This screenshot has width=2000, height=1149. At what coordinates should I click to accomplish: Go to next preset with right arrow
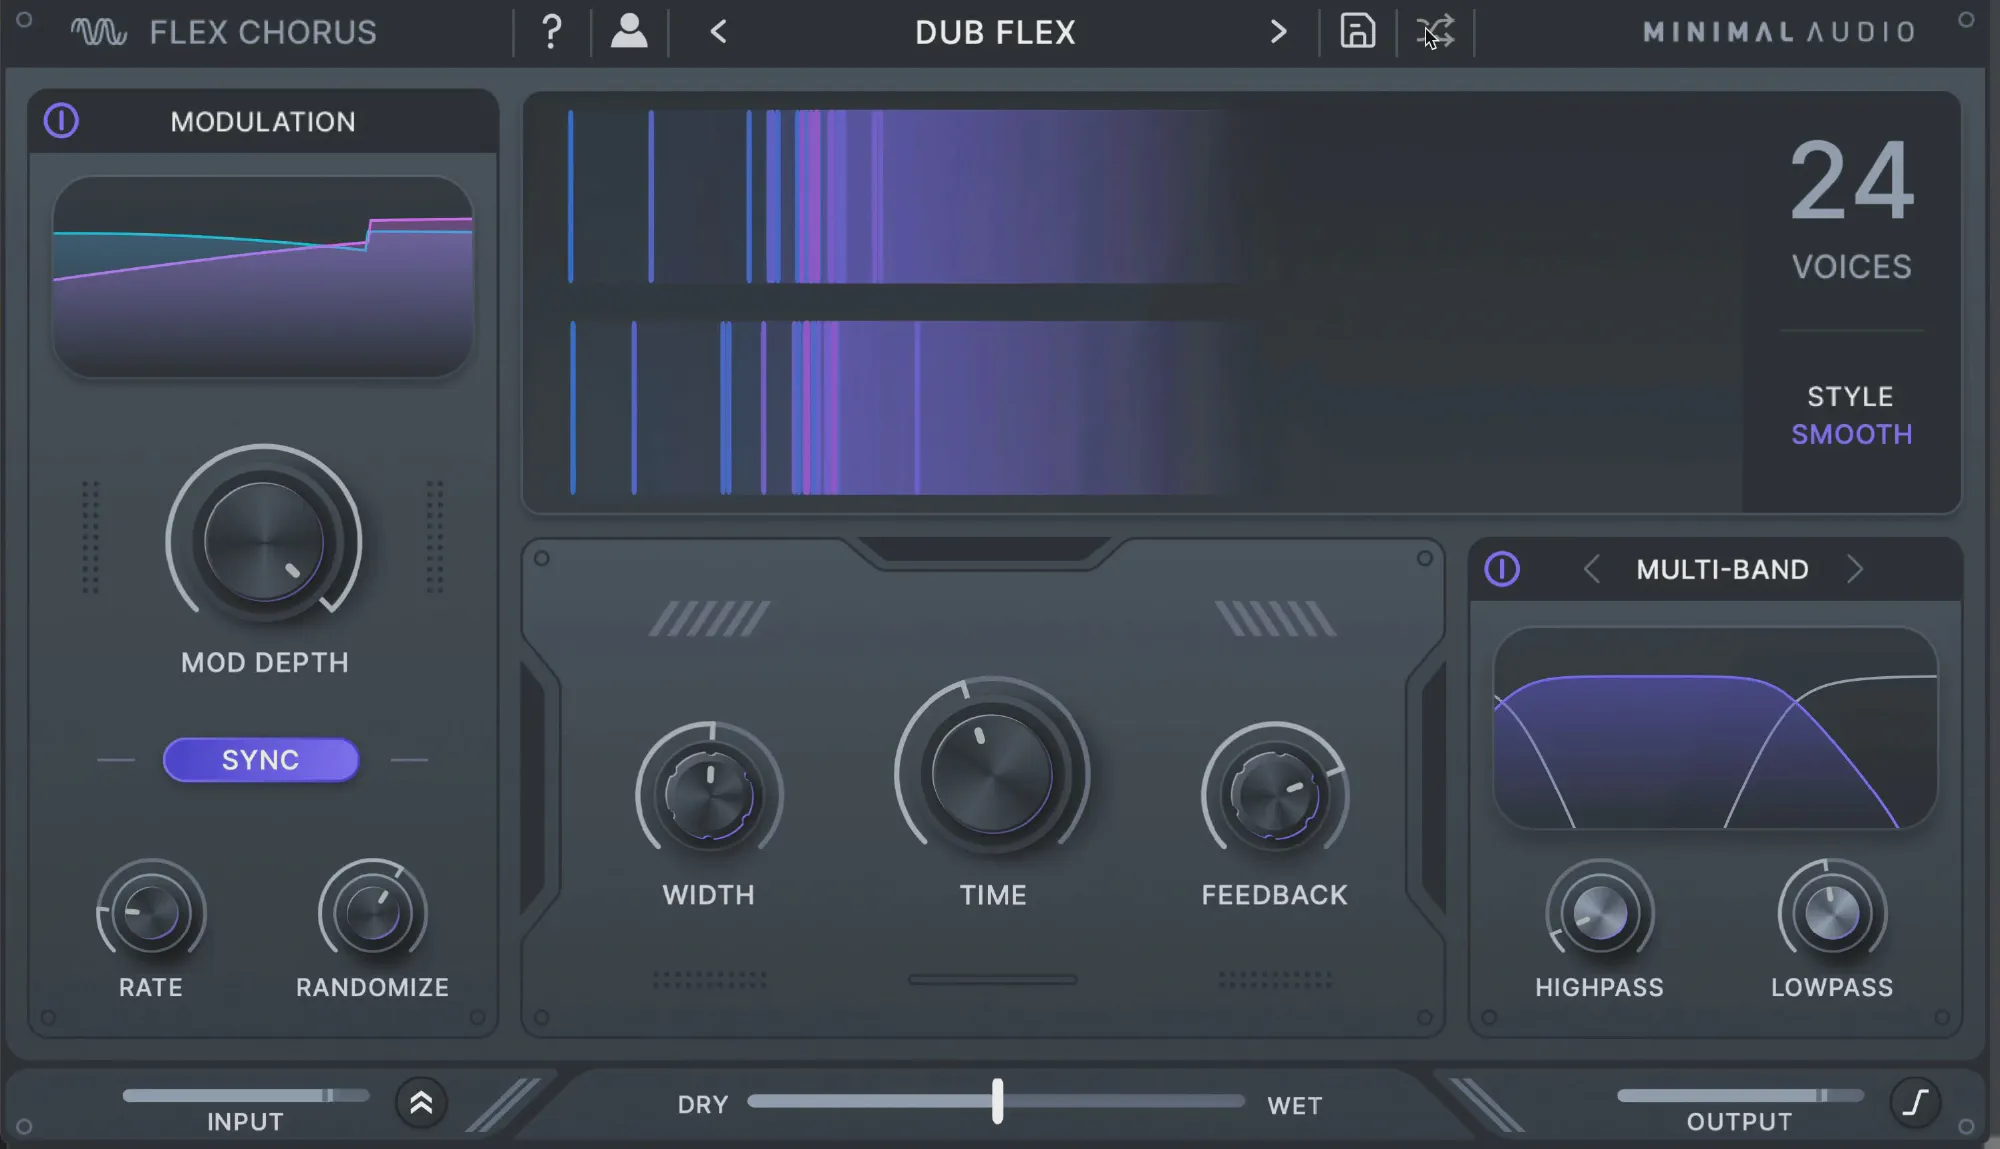1278,32
